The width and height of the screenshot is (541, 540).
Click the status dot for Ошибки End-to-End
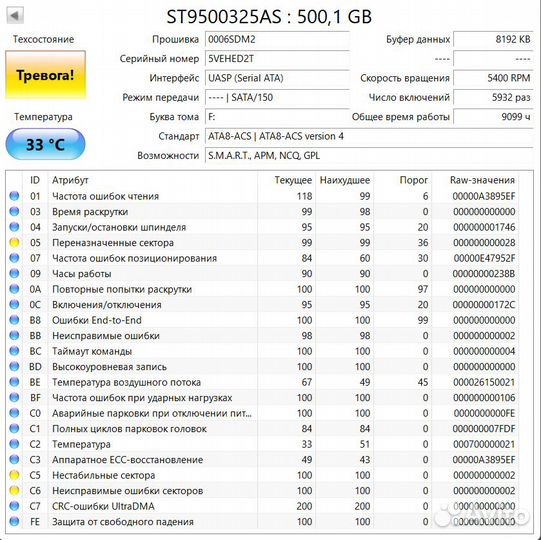pyautogui.click(x=14, y=320)
